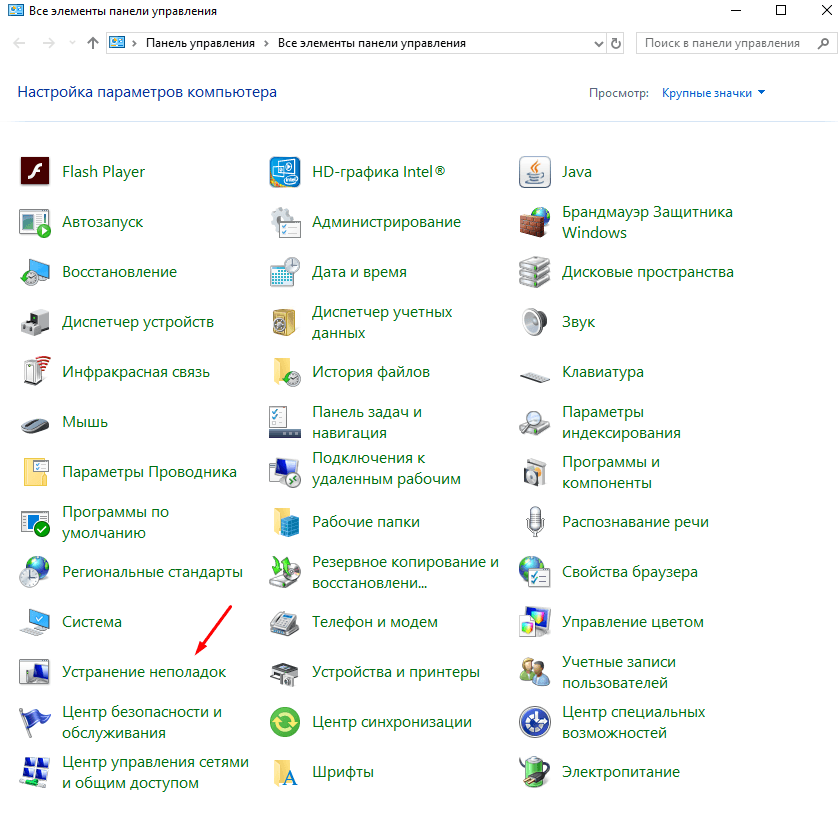Click the Брандмауэр Защитника Windows icon
The image size is (838, 829).
534,222
